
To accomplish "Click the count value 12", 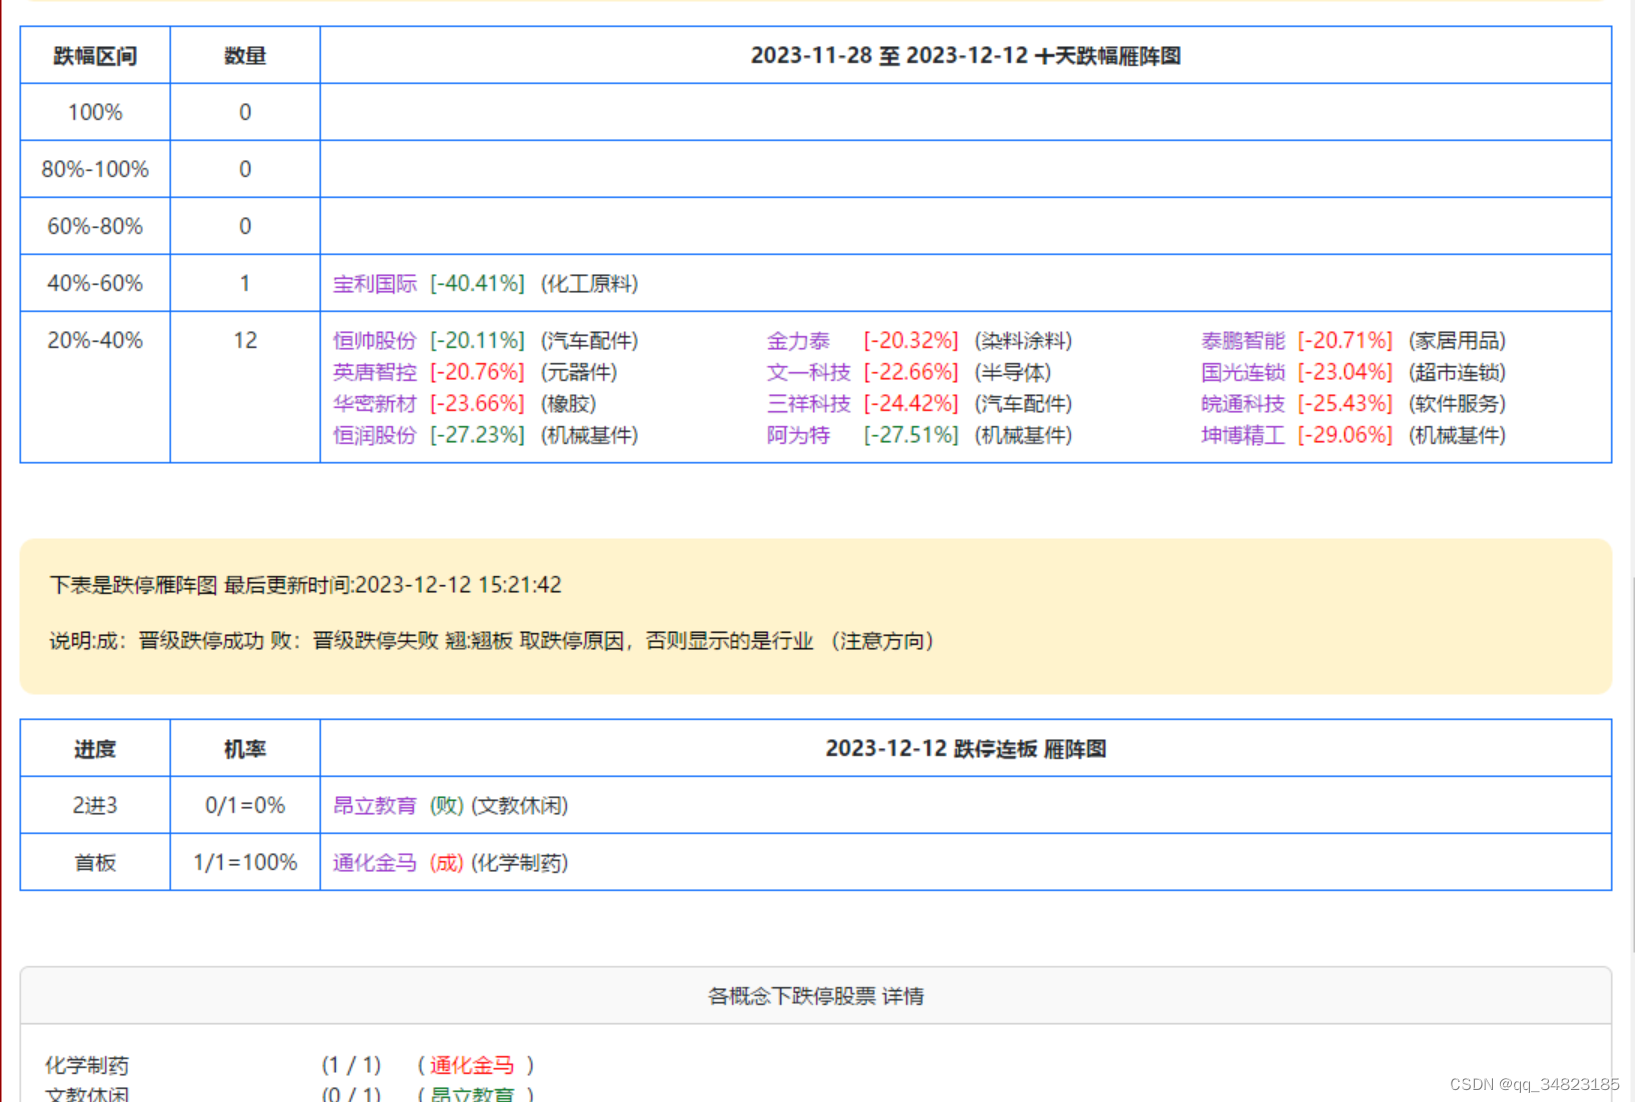I will 245,340.
